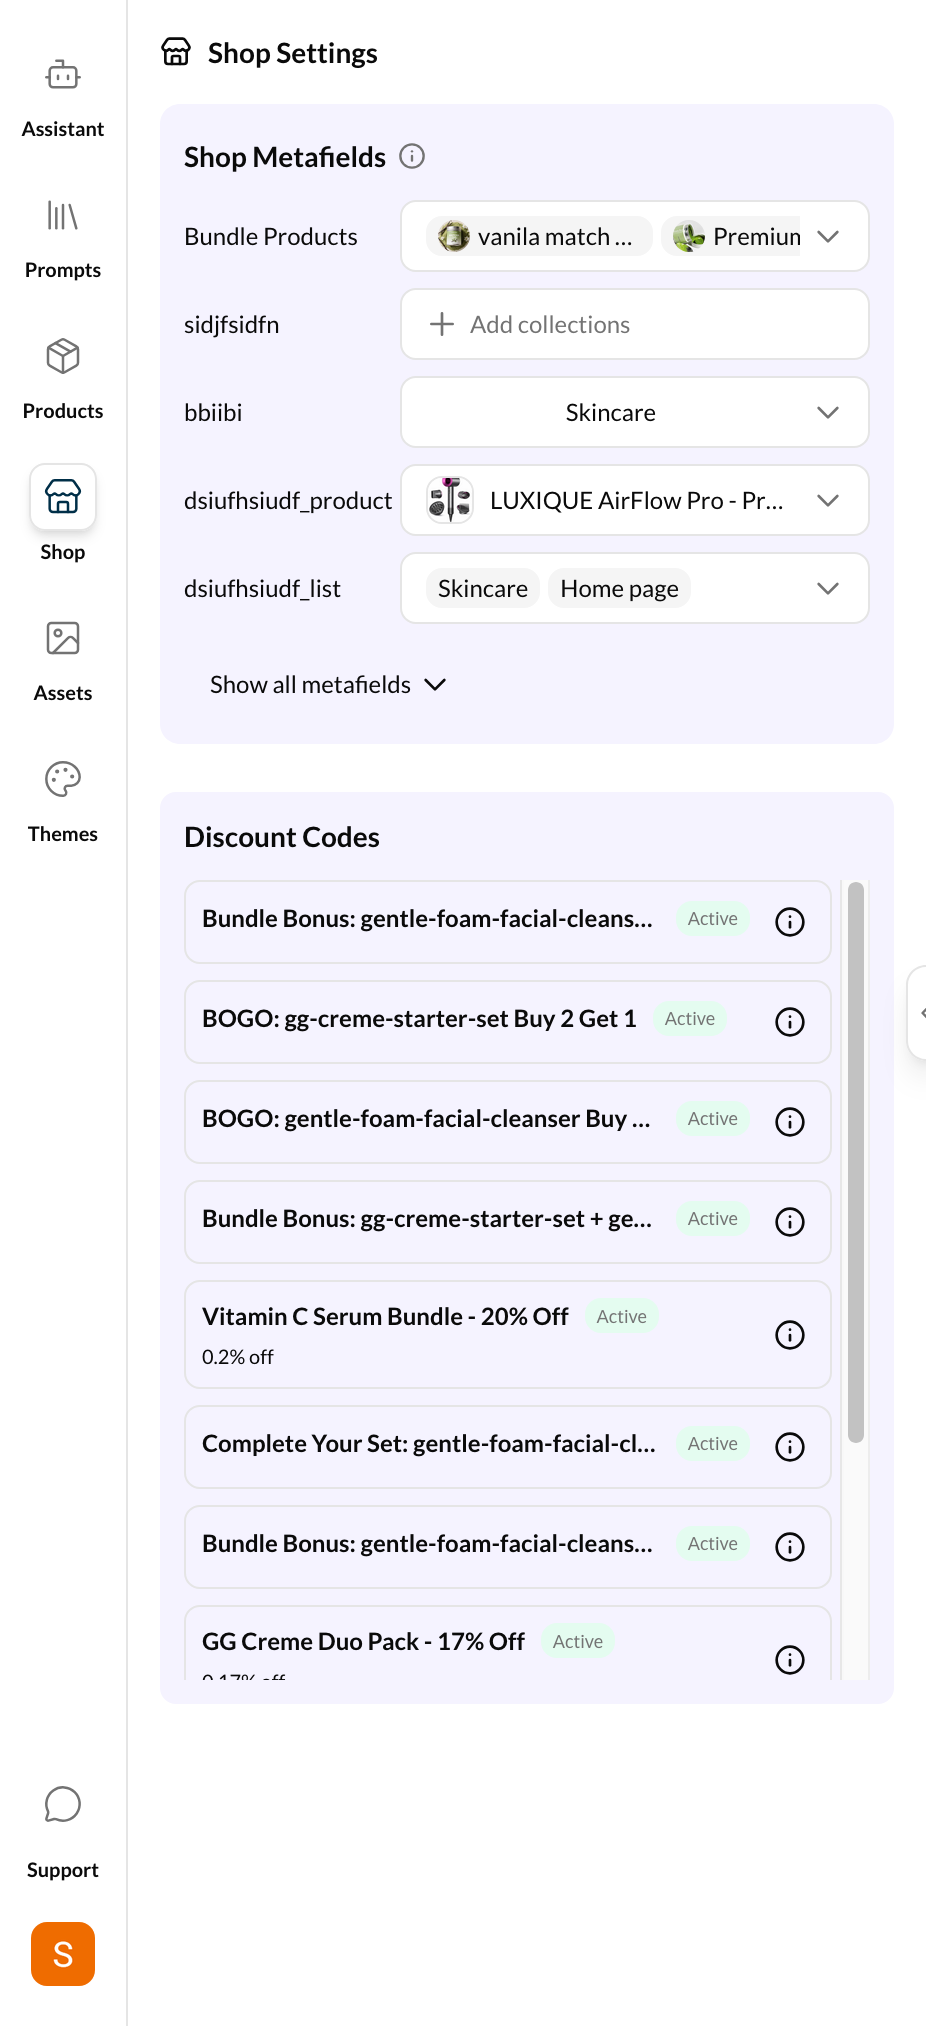Click the orange S account avatar
This screenshot has height=2026, width=926.
click(x=63, y=1953)
